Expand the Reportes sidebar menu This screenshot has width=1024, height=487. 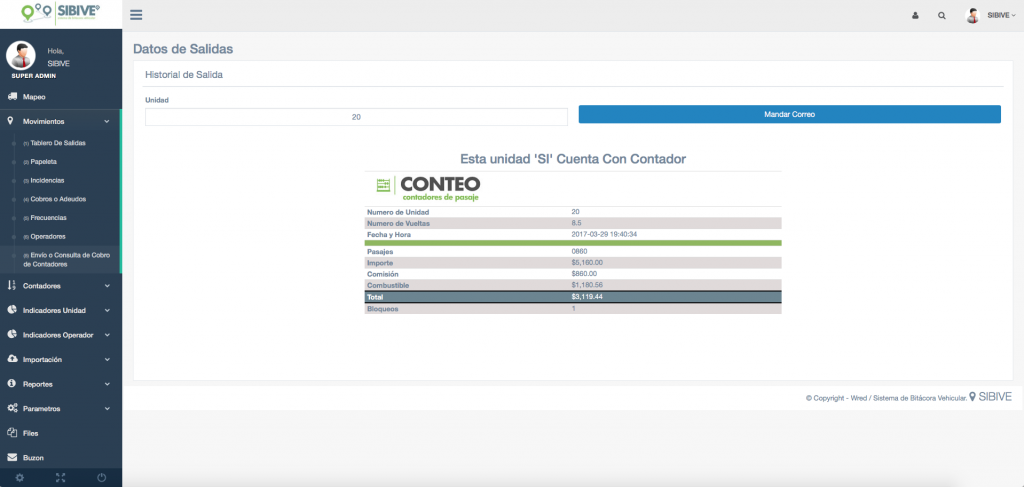pyautogui.click(x=58, y=384)
